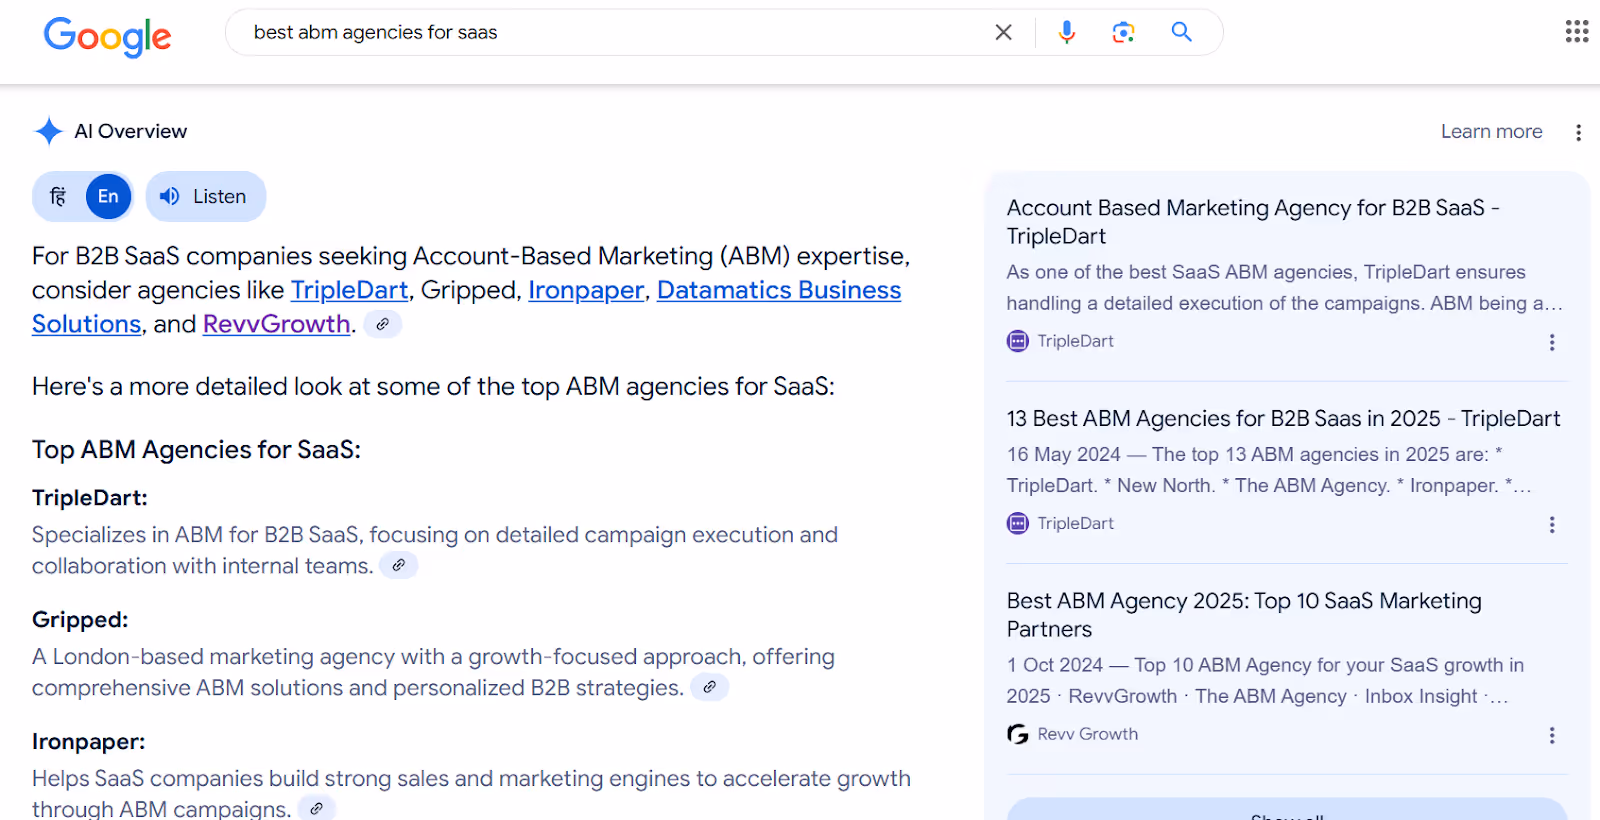
Task: Click the Google logo
Action: click(x=108, y=37)
